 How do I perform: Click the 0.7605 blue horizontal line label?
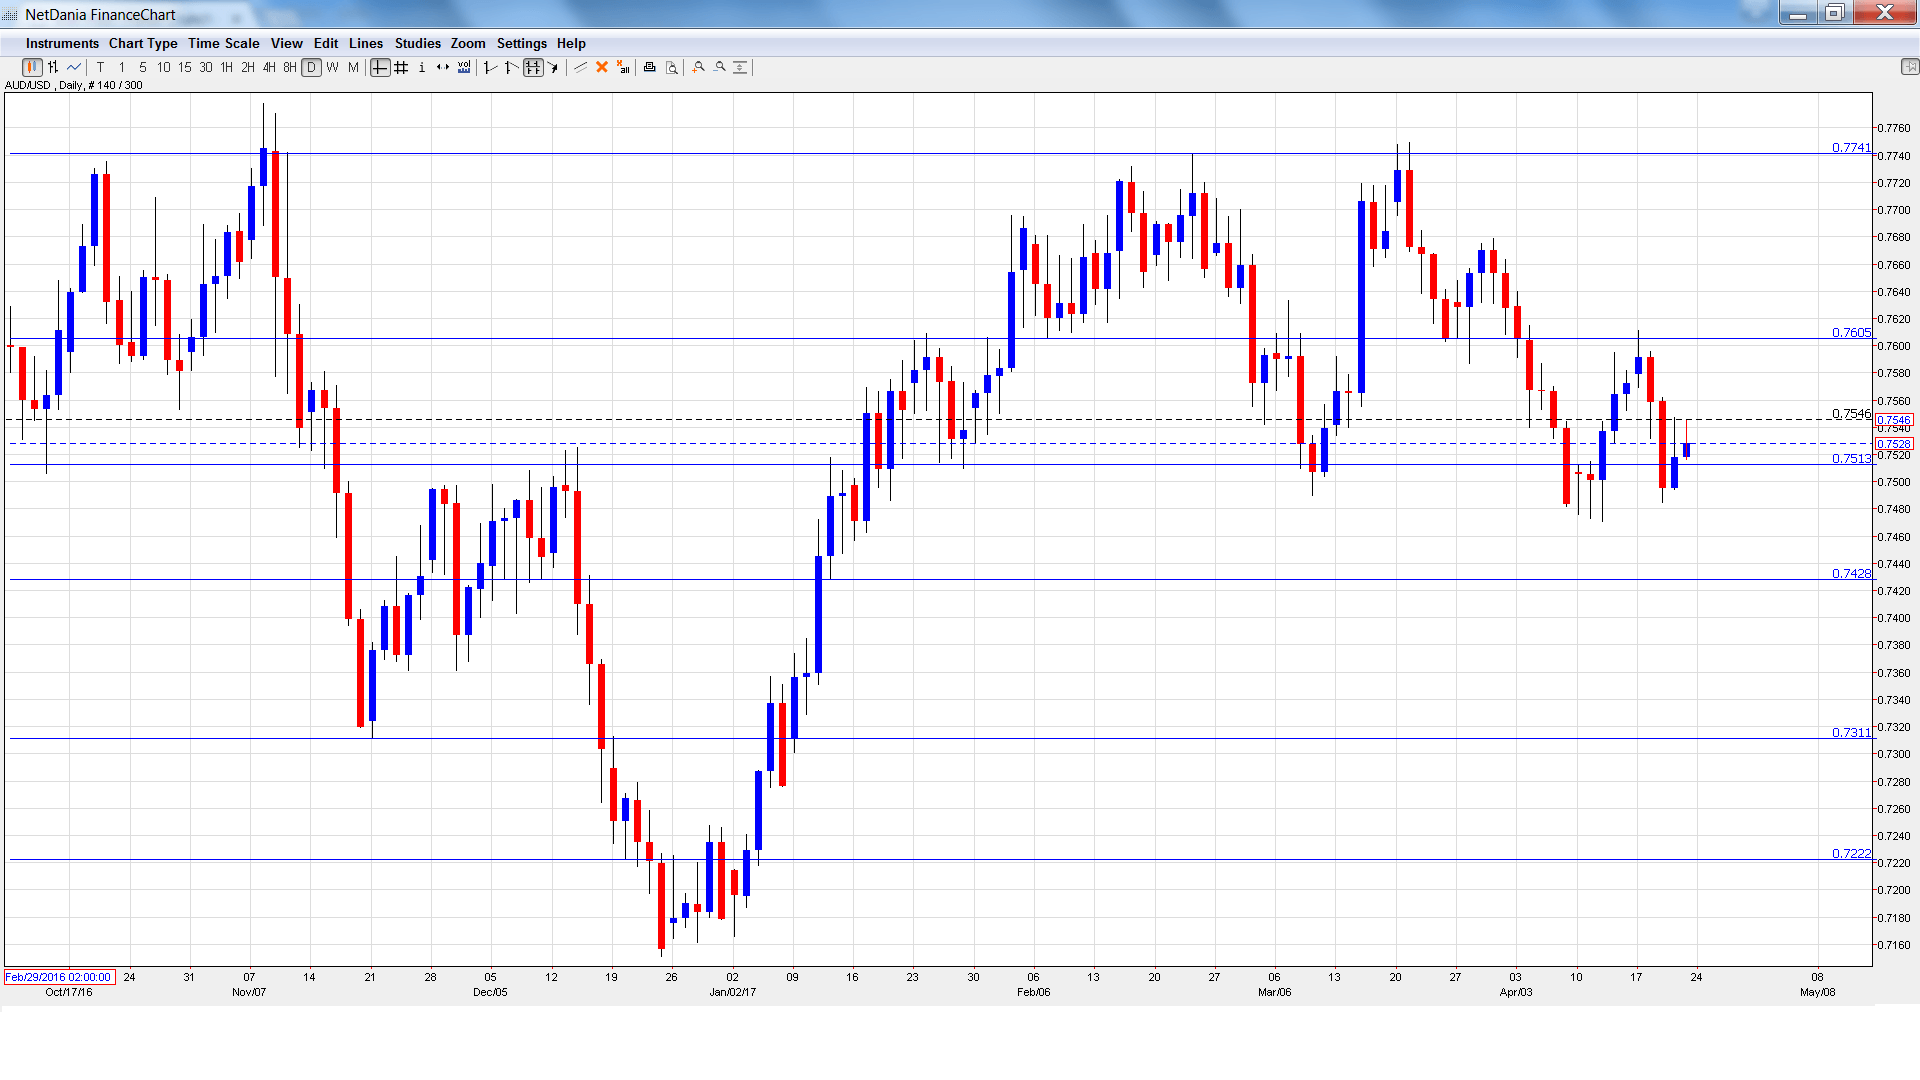point(1850,333)
